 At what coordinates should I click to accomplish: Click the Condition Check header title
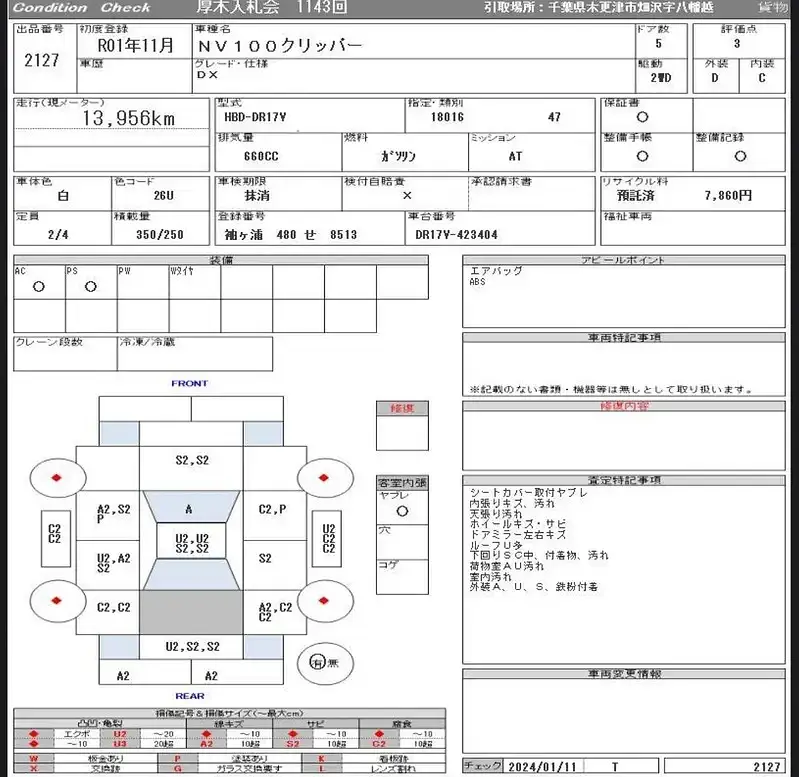coord(81,8)
